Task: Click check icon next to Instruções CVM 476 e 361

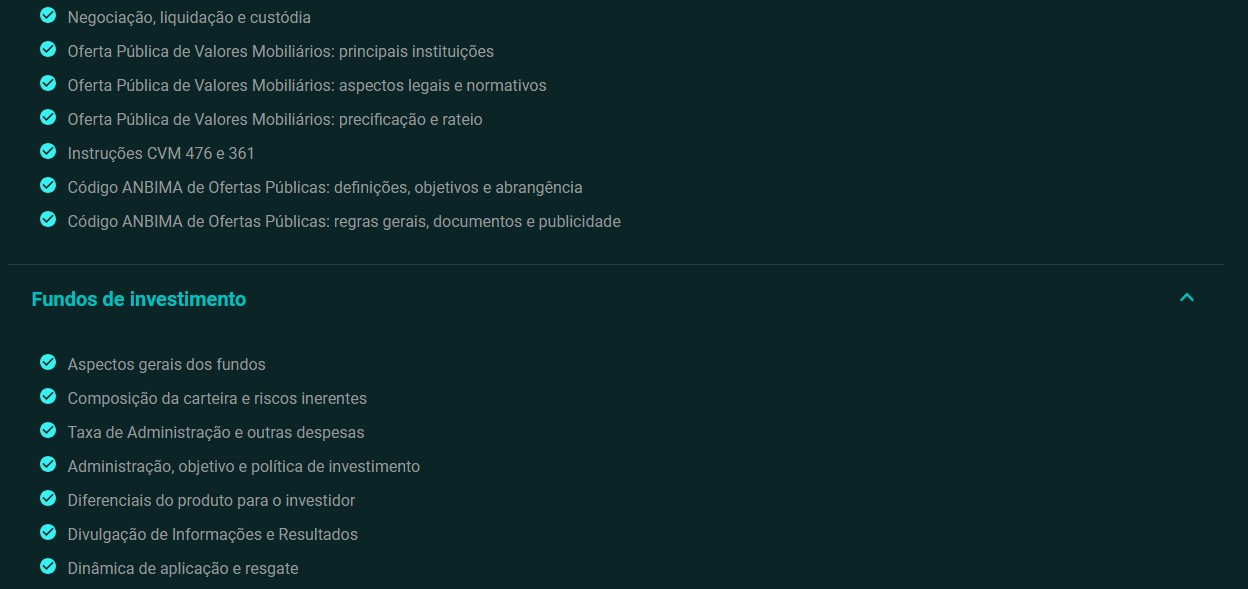Action: 47,152
